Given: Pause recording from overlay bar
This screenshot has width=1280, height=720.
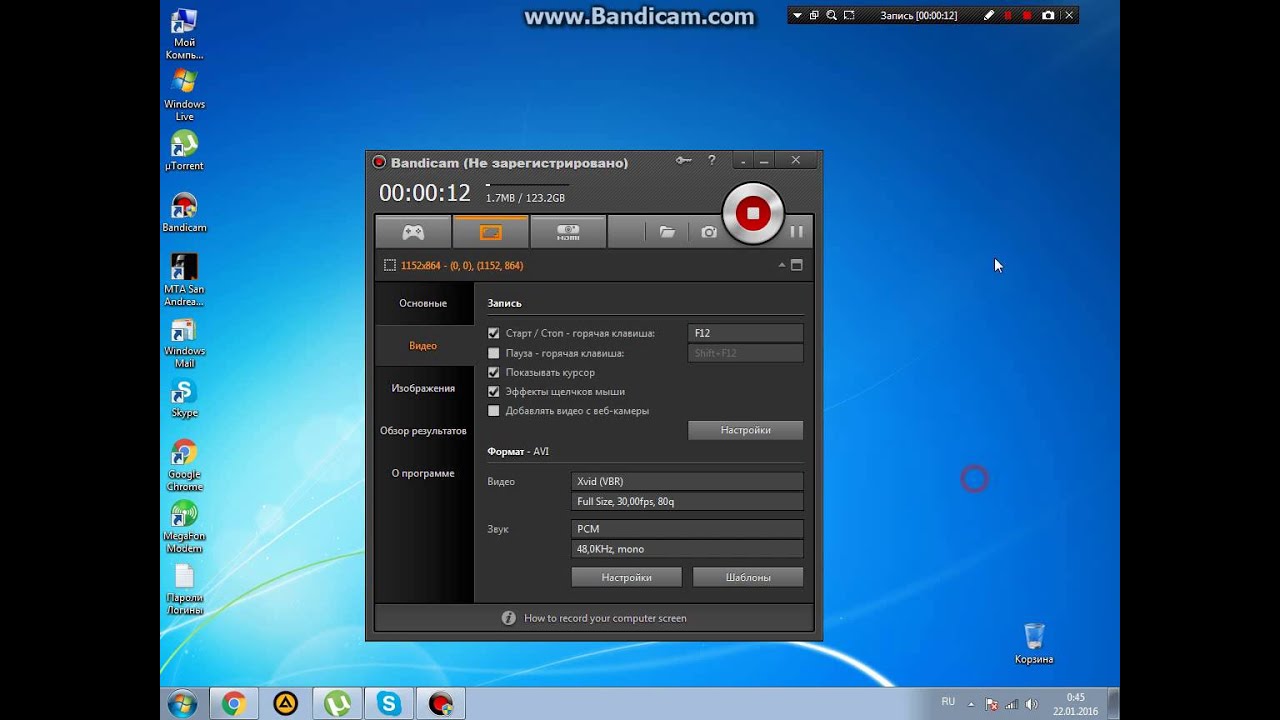Looking at the screenshot, I should pyautogui.click(x=1008, y=16).
